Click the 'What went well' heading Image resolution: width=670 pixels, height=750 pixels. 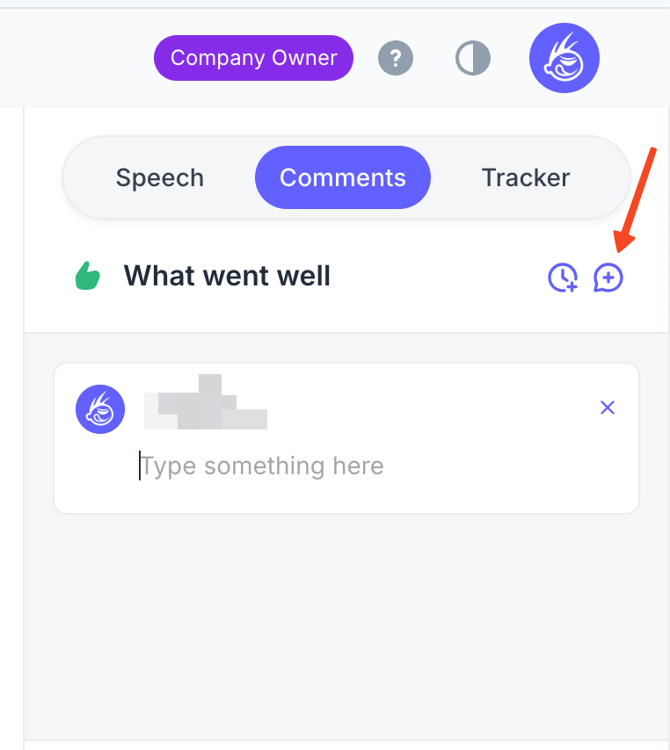[227, 276]
